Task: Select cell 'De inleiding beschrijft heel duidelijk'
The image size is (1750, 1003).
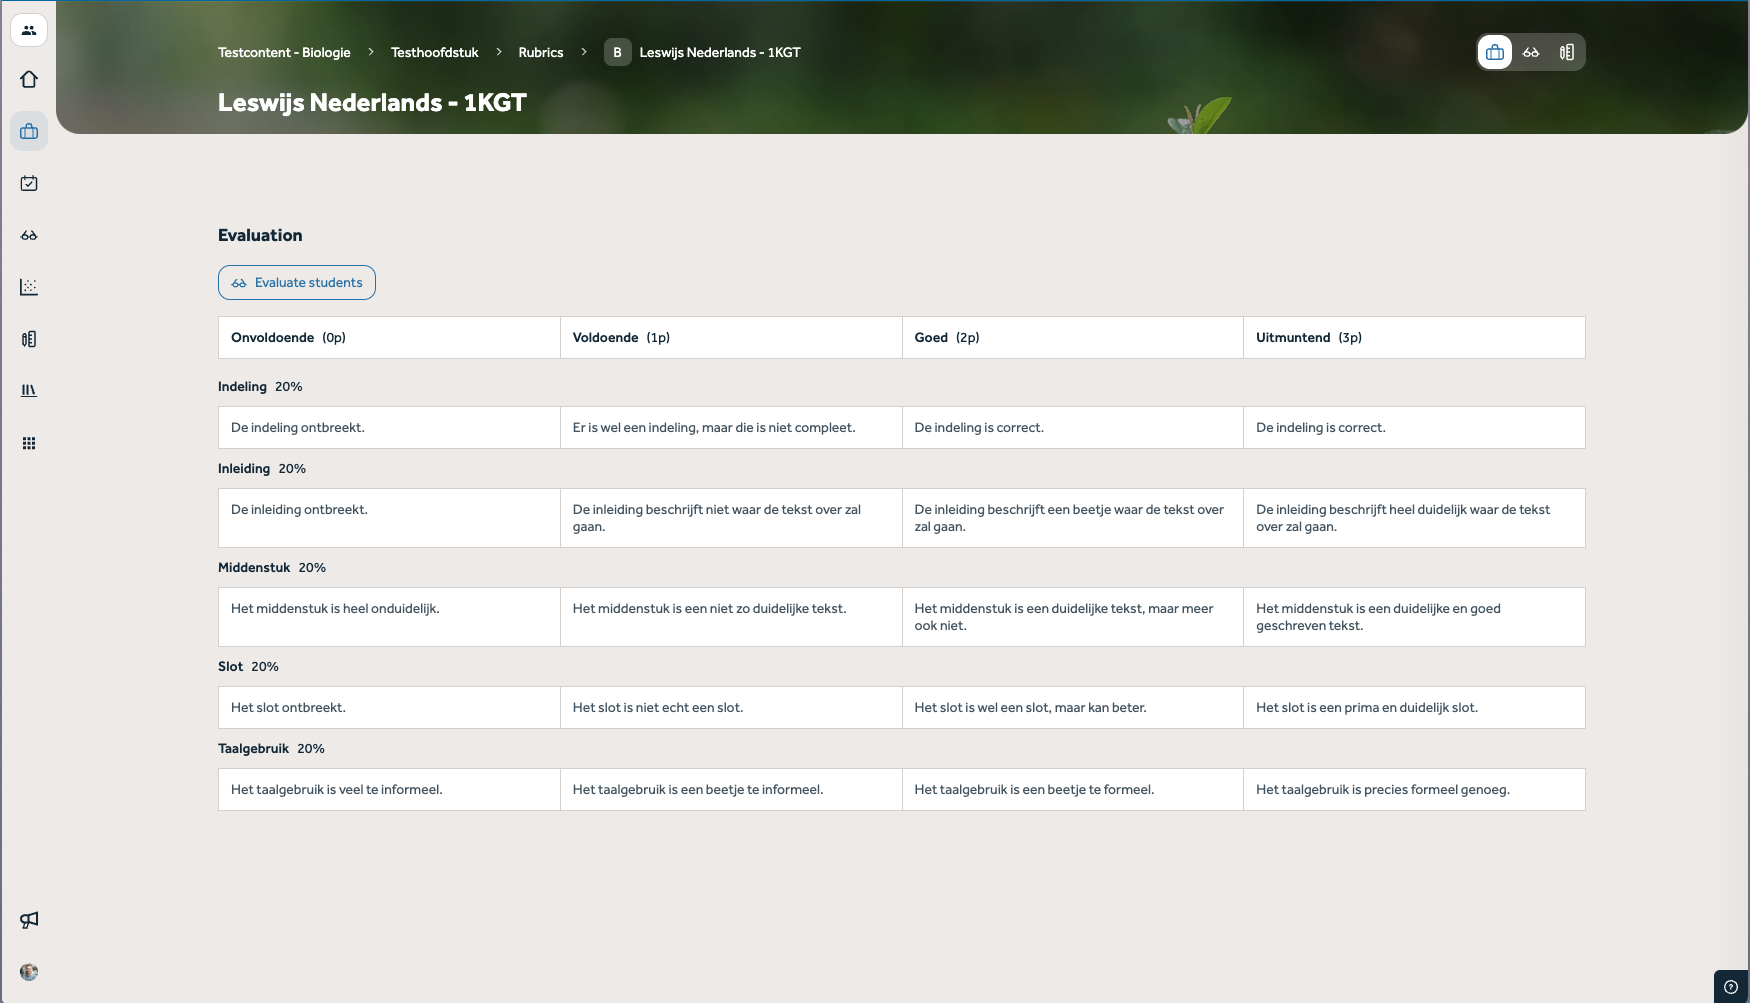Action: click(1414, 518)
